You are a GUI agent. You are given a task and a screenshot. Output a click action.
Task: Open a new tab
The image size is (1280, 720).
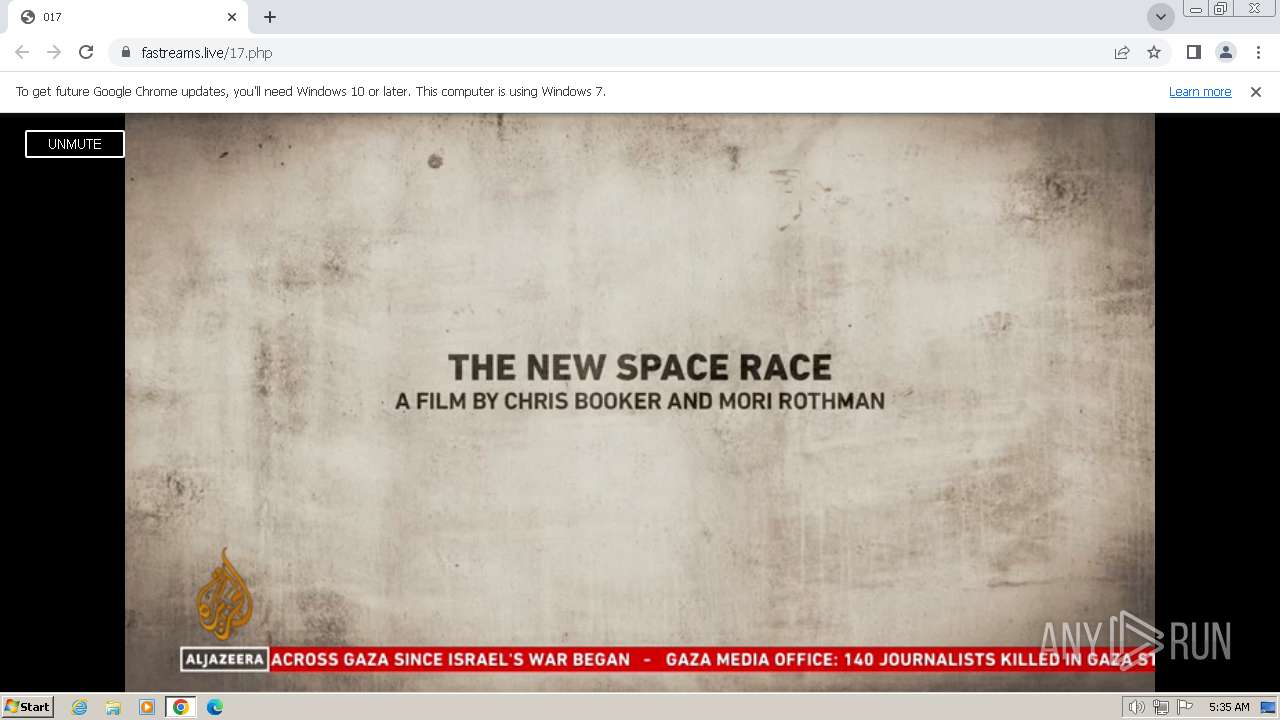(x=270, y=17)
